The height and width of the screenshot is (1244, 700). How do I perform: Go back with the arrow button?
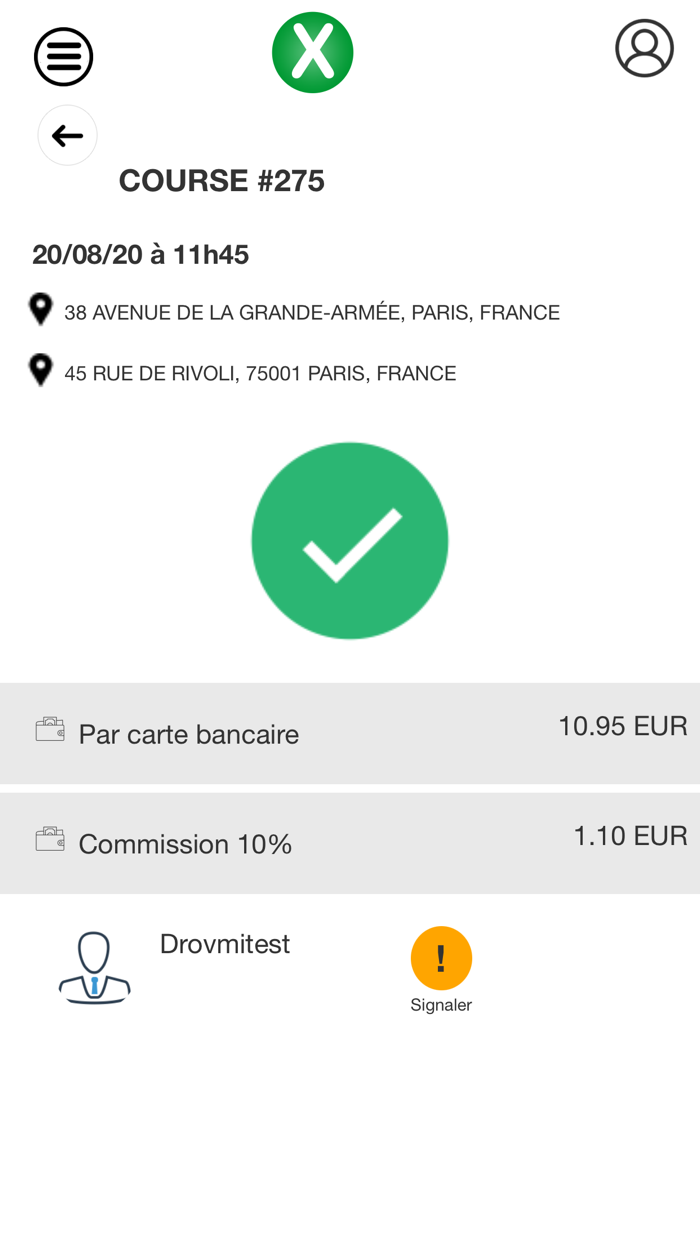67,135
